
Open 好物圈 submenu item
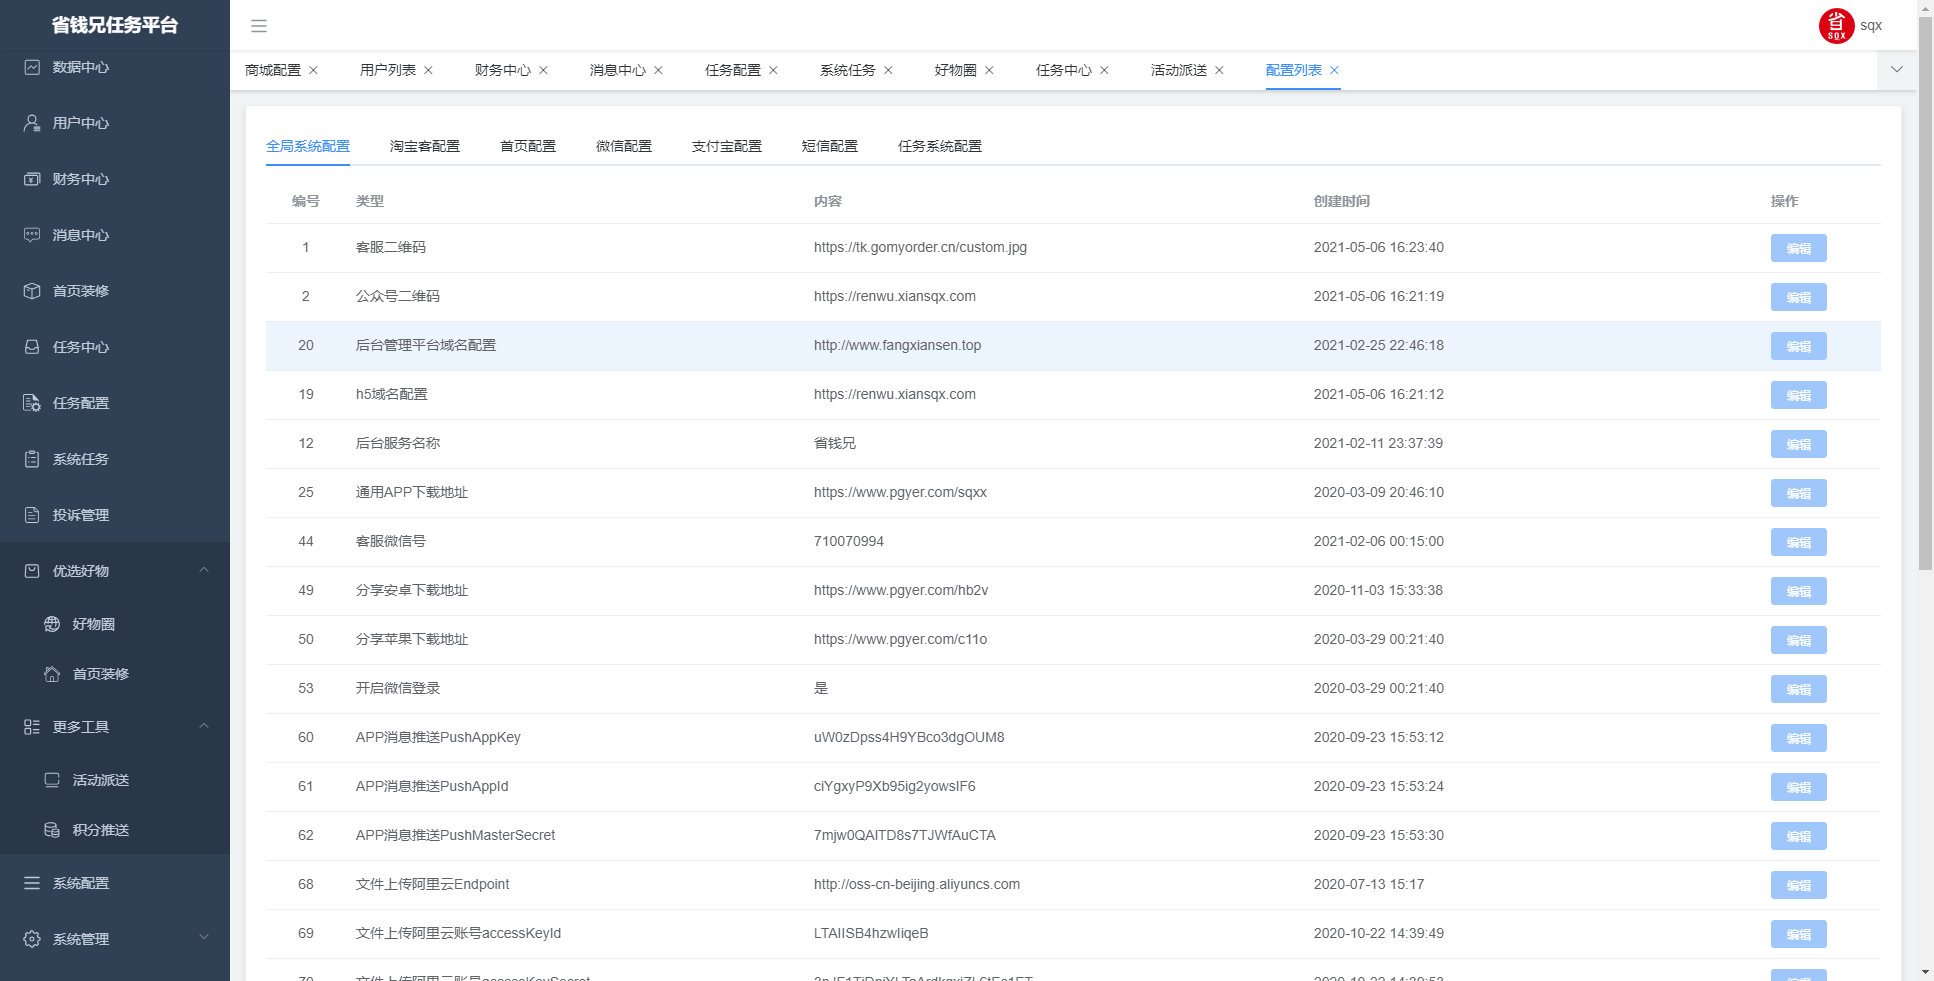pos(93,624)
